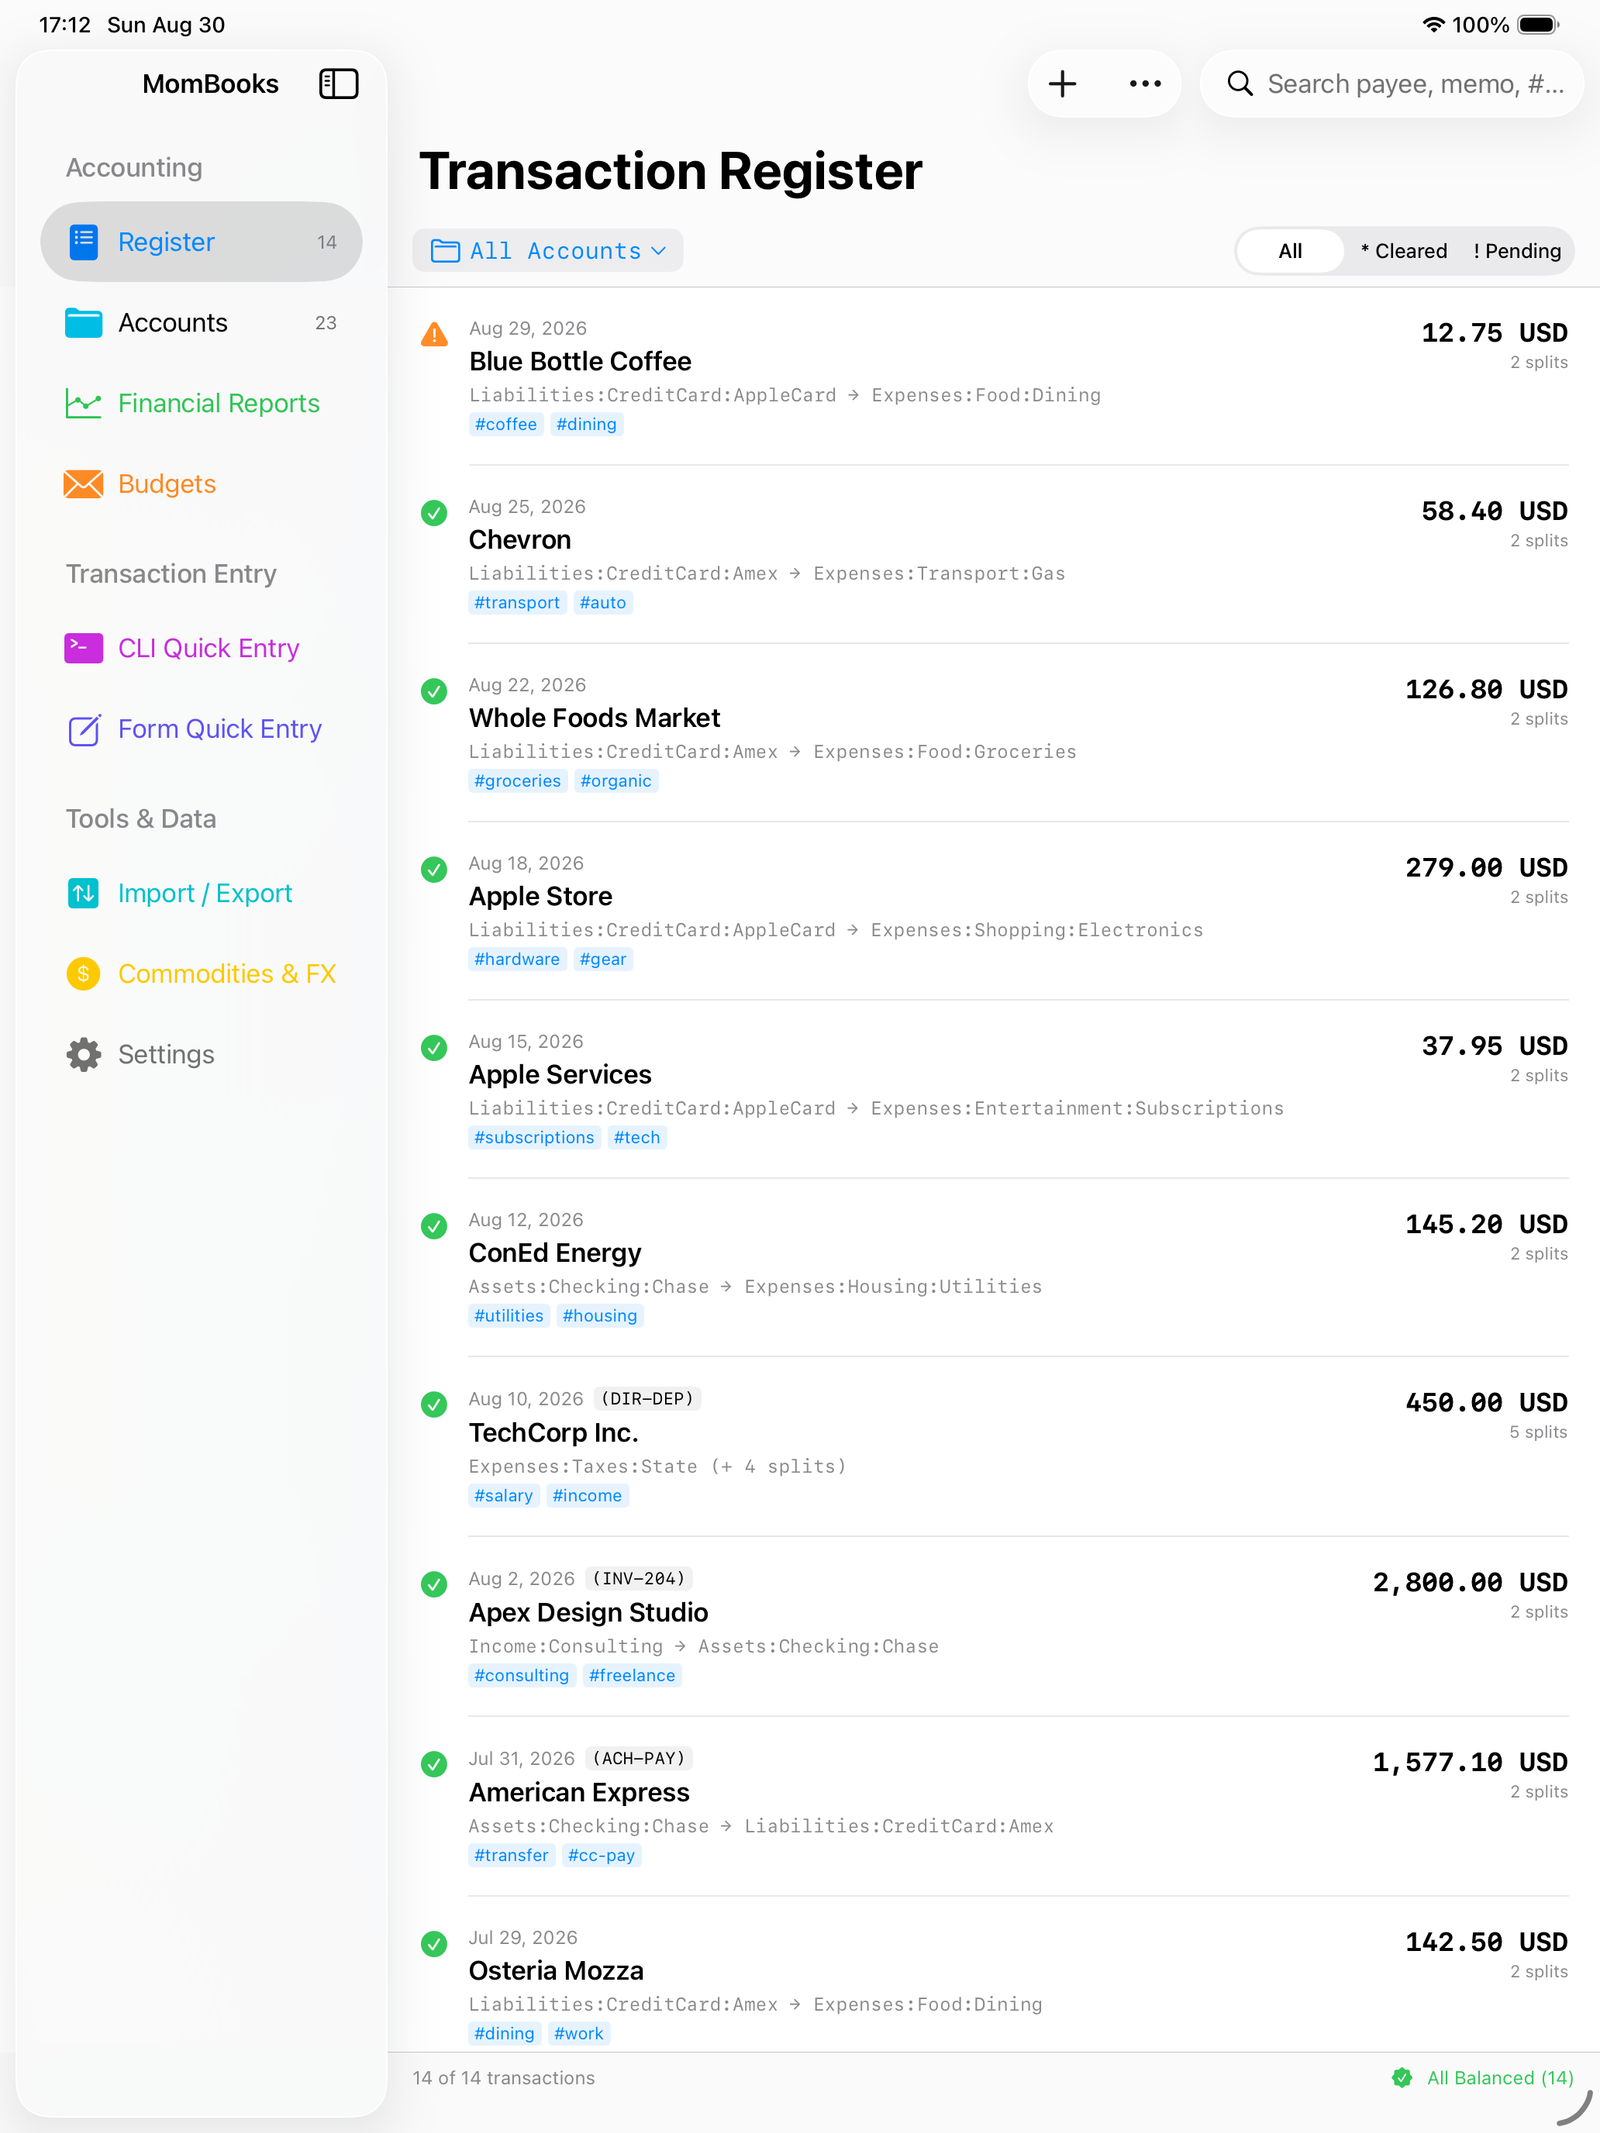Filter by Cleared transactions
1600x2133 pixels.
pos(1404,251)
